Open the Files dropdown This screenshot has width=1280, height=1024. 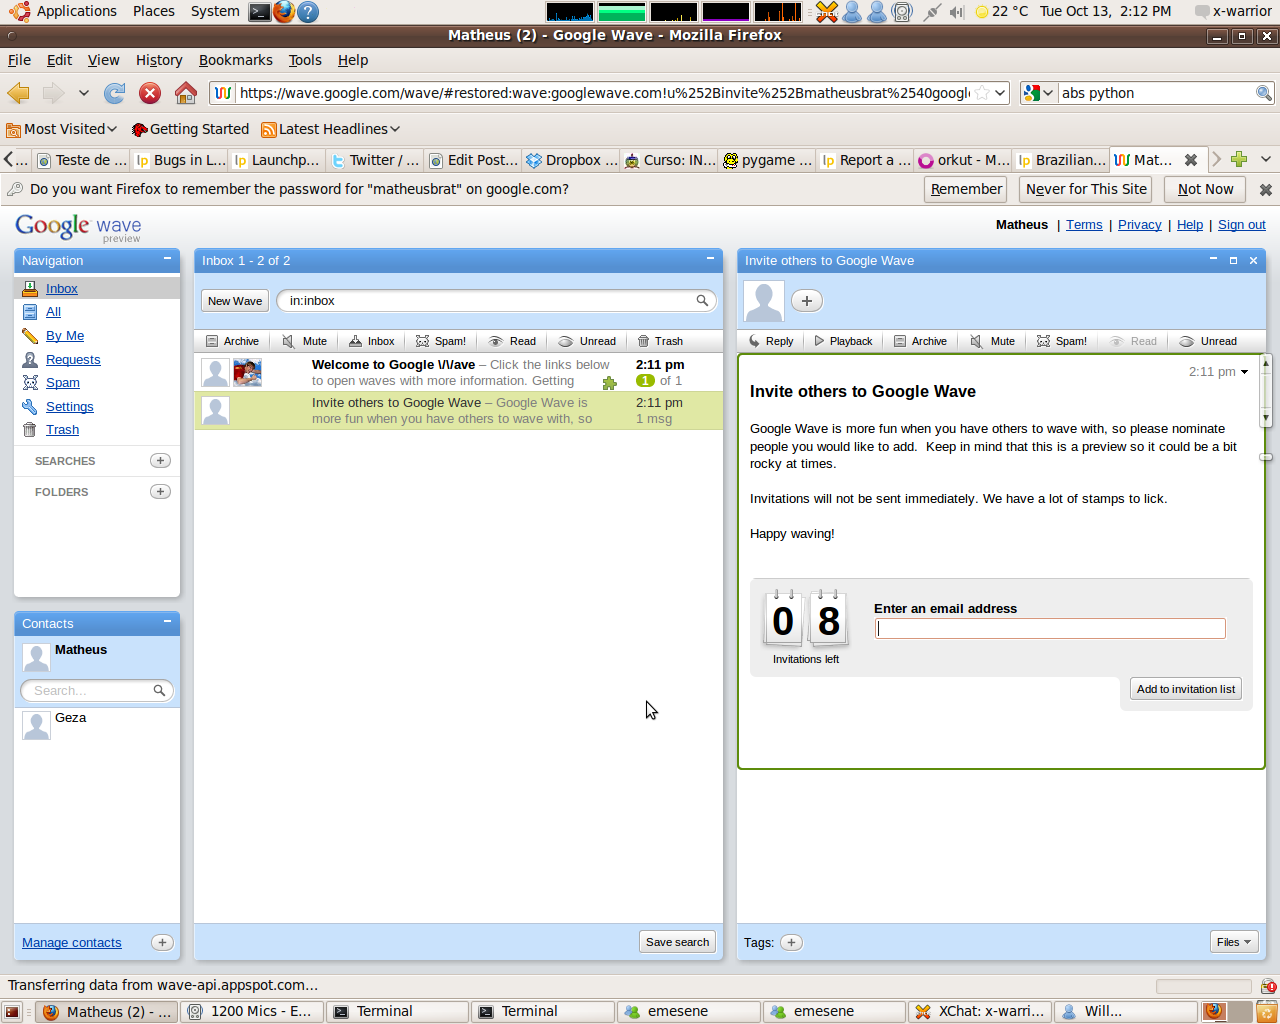point(1234,942)
